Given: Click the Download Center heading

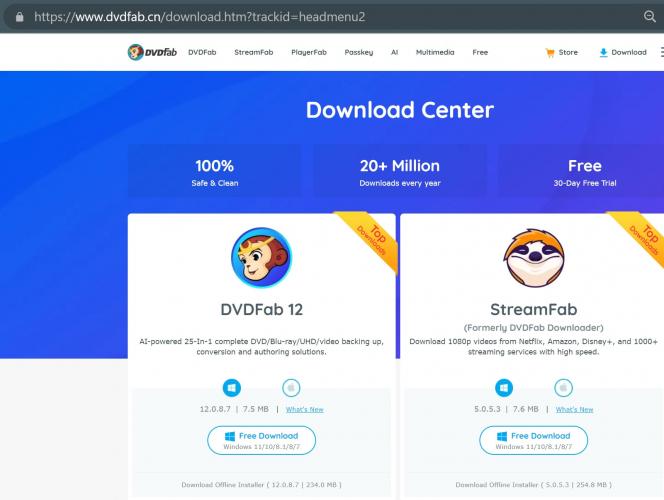Looking at the screenshot, I should 400,110.
